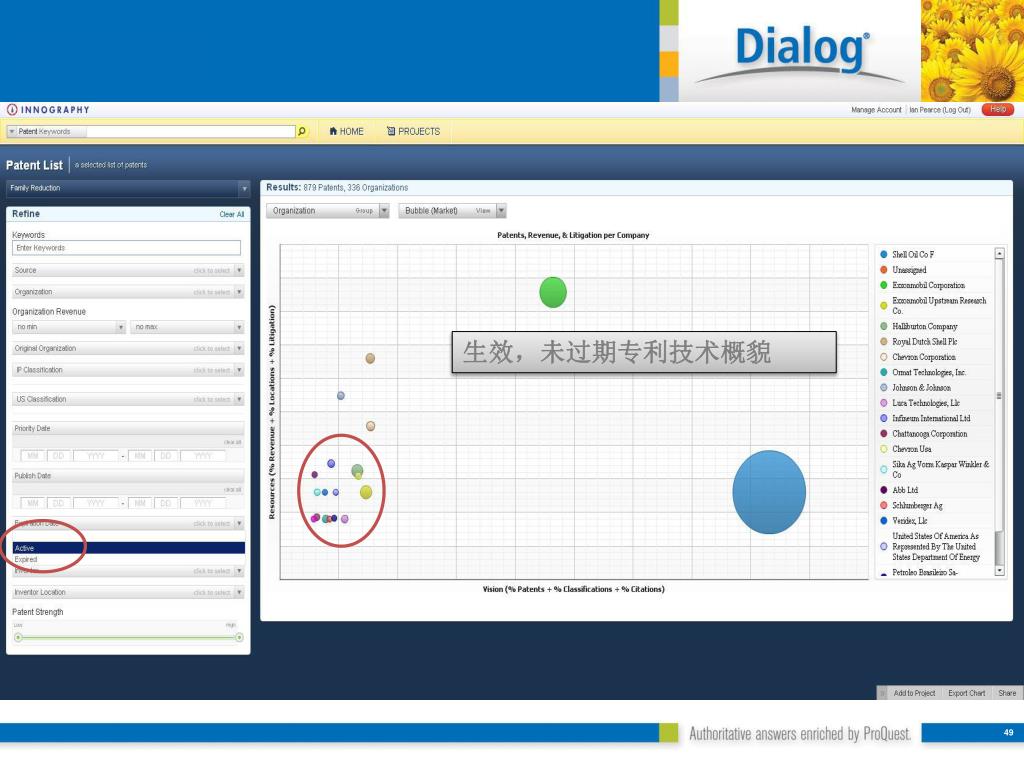Image resolution: width=1024 pixels, height=768 pixels.
Task: Select Schlumberger Ag in legend
Action: [x=917, y=505]
